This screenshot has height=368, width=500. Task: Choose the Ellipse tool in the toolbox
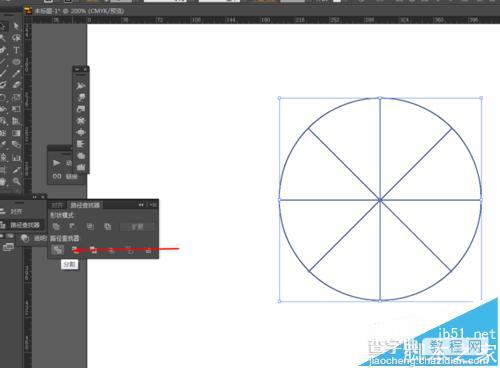16,62
